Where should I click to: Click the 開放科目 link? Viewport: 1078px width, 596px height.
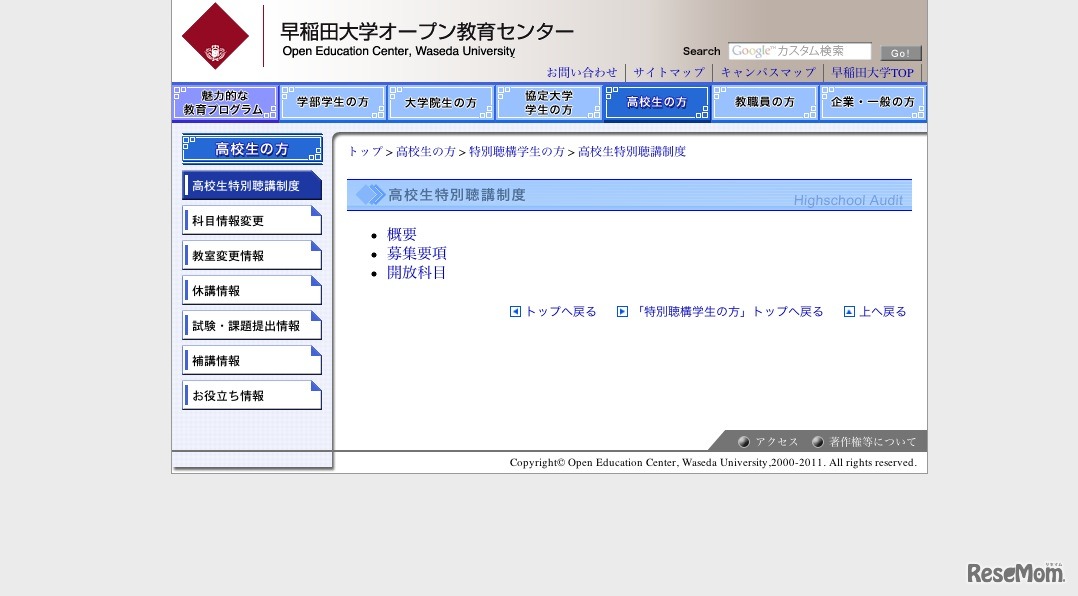pyautogui.click(x=416, y=272)
